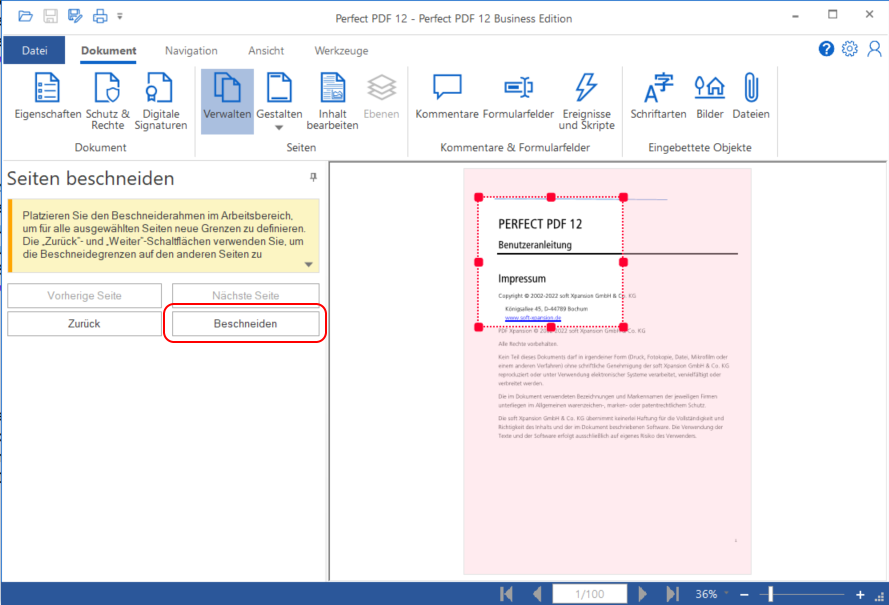Open the Schriftarten embedded fonts
The height and width of the screenshot is (605, 889).
(x=658, y=100)
